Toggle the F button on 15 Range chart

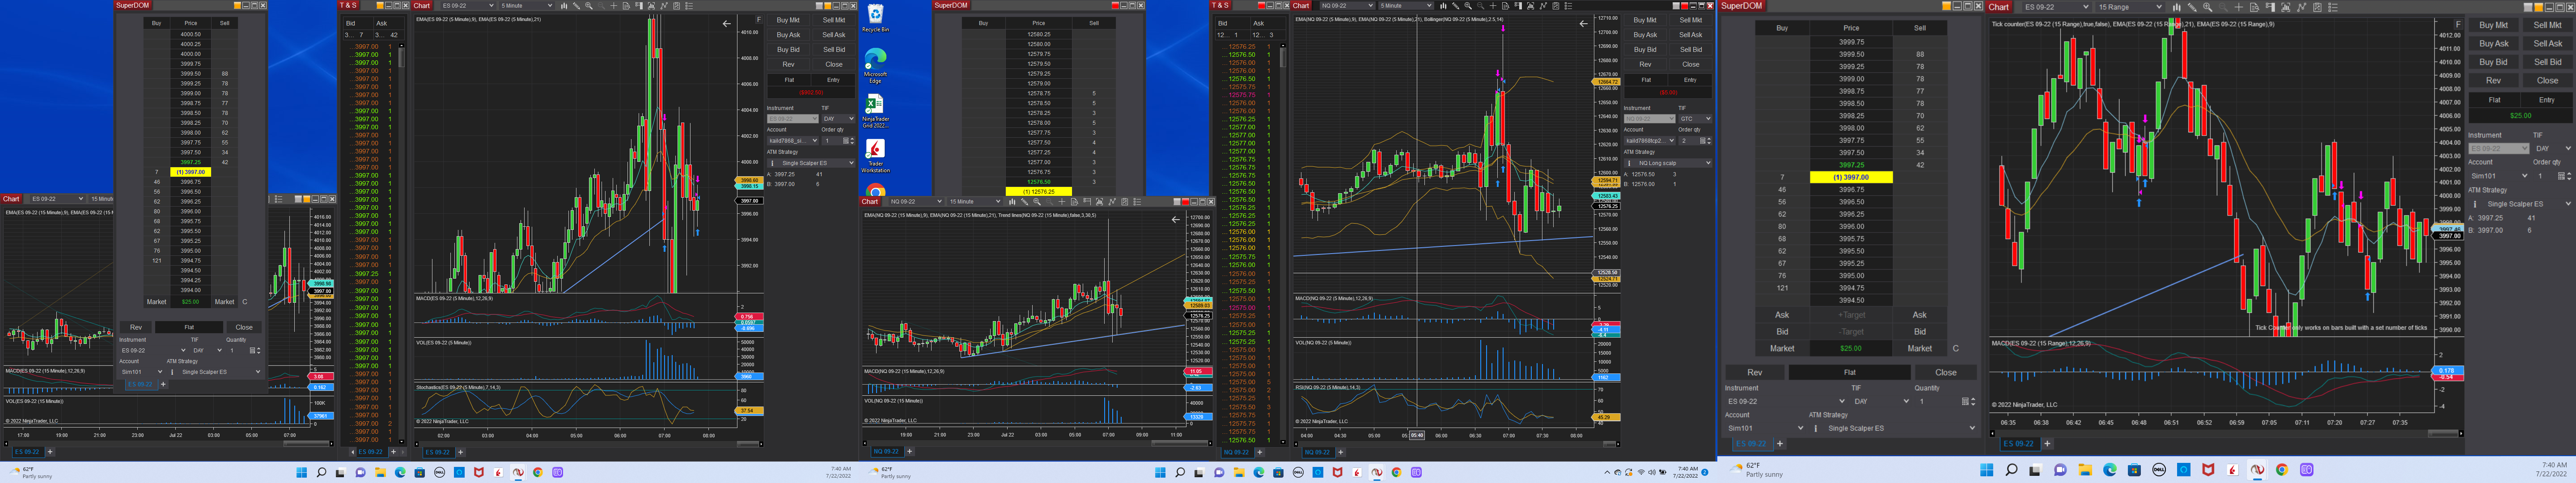pyautogui.click(x=2459, y=24)
